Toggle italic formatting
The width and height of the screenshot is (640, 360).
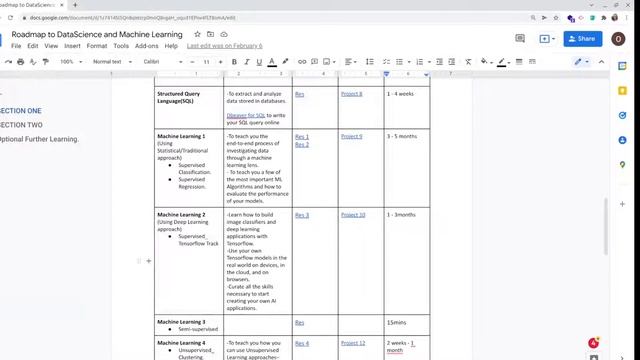click(x=247, y=62)
